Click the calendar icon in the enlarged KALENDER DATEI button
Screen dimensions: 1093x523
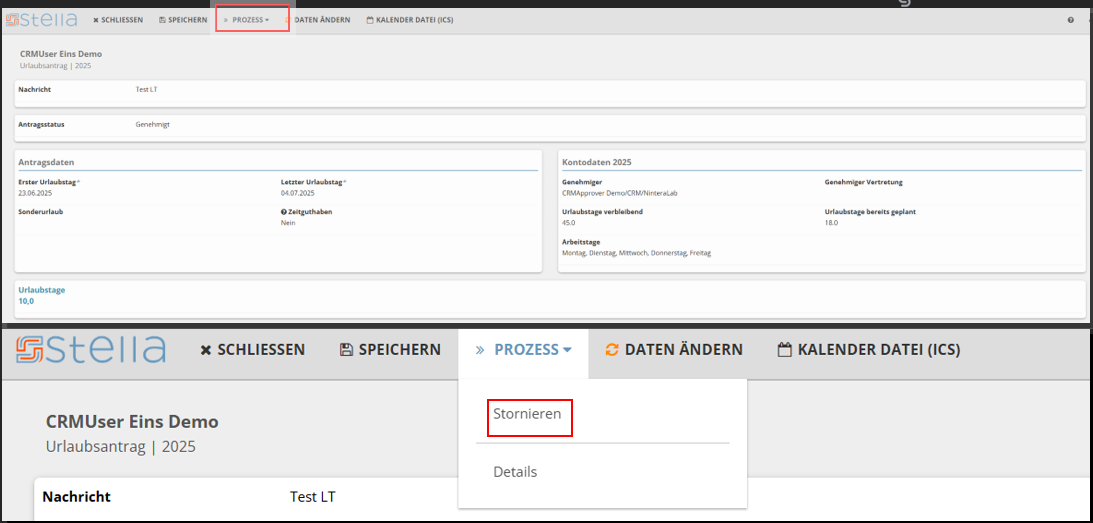point(785,350)
